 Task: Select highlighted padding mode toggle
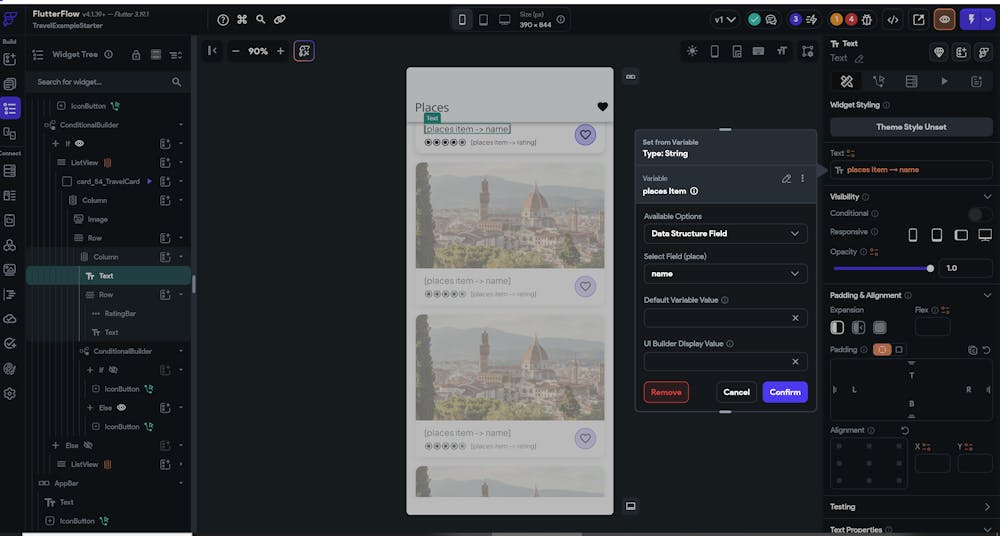[882, 350]
